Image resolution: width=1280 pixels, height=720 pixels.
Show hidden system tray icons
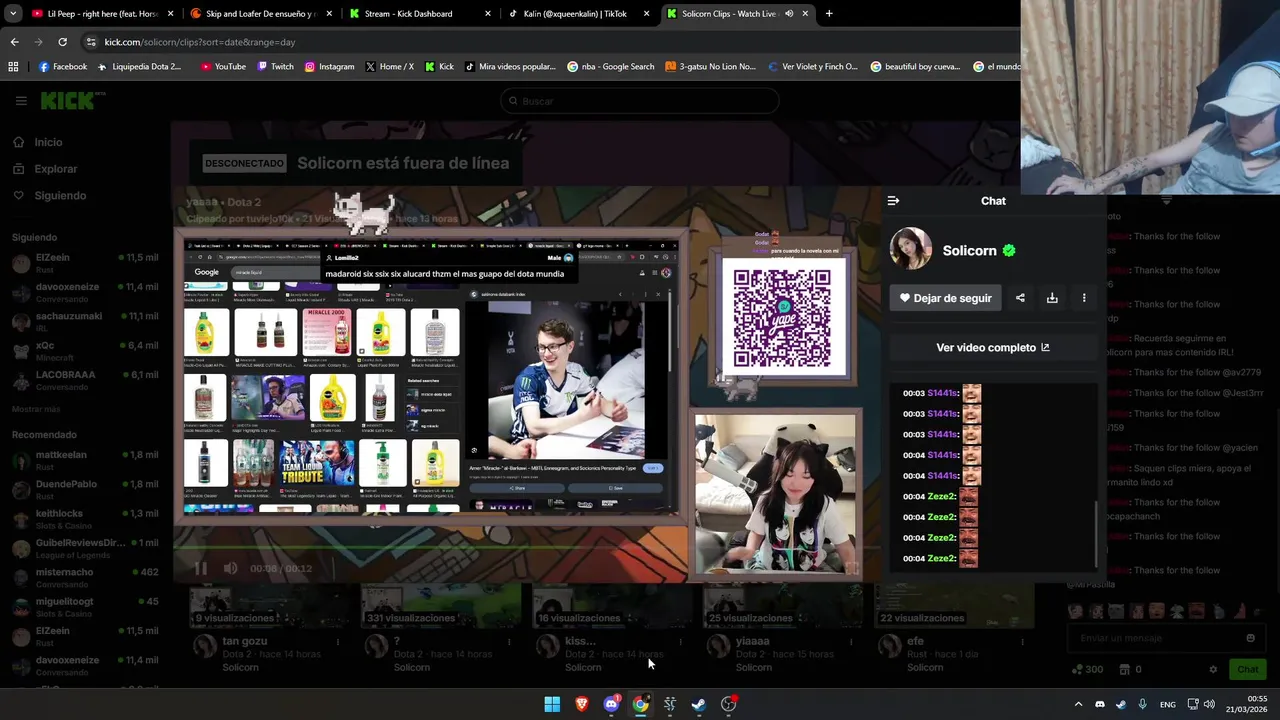click(x=1078, y=704)
